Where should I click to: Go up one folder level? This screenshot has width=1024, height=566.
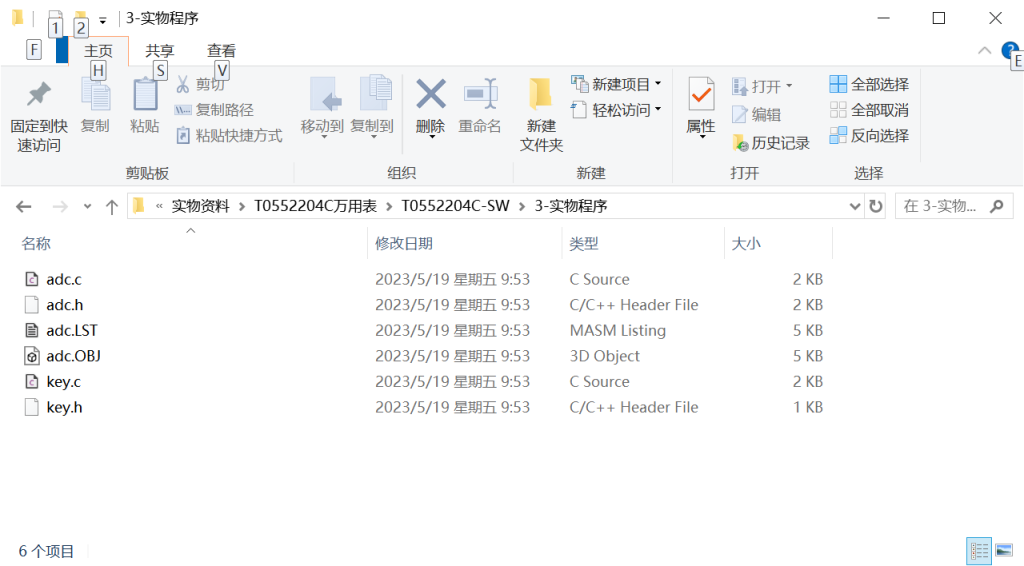pyautogui.click(x=112, y=206)
